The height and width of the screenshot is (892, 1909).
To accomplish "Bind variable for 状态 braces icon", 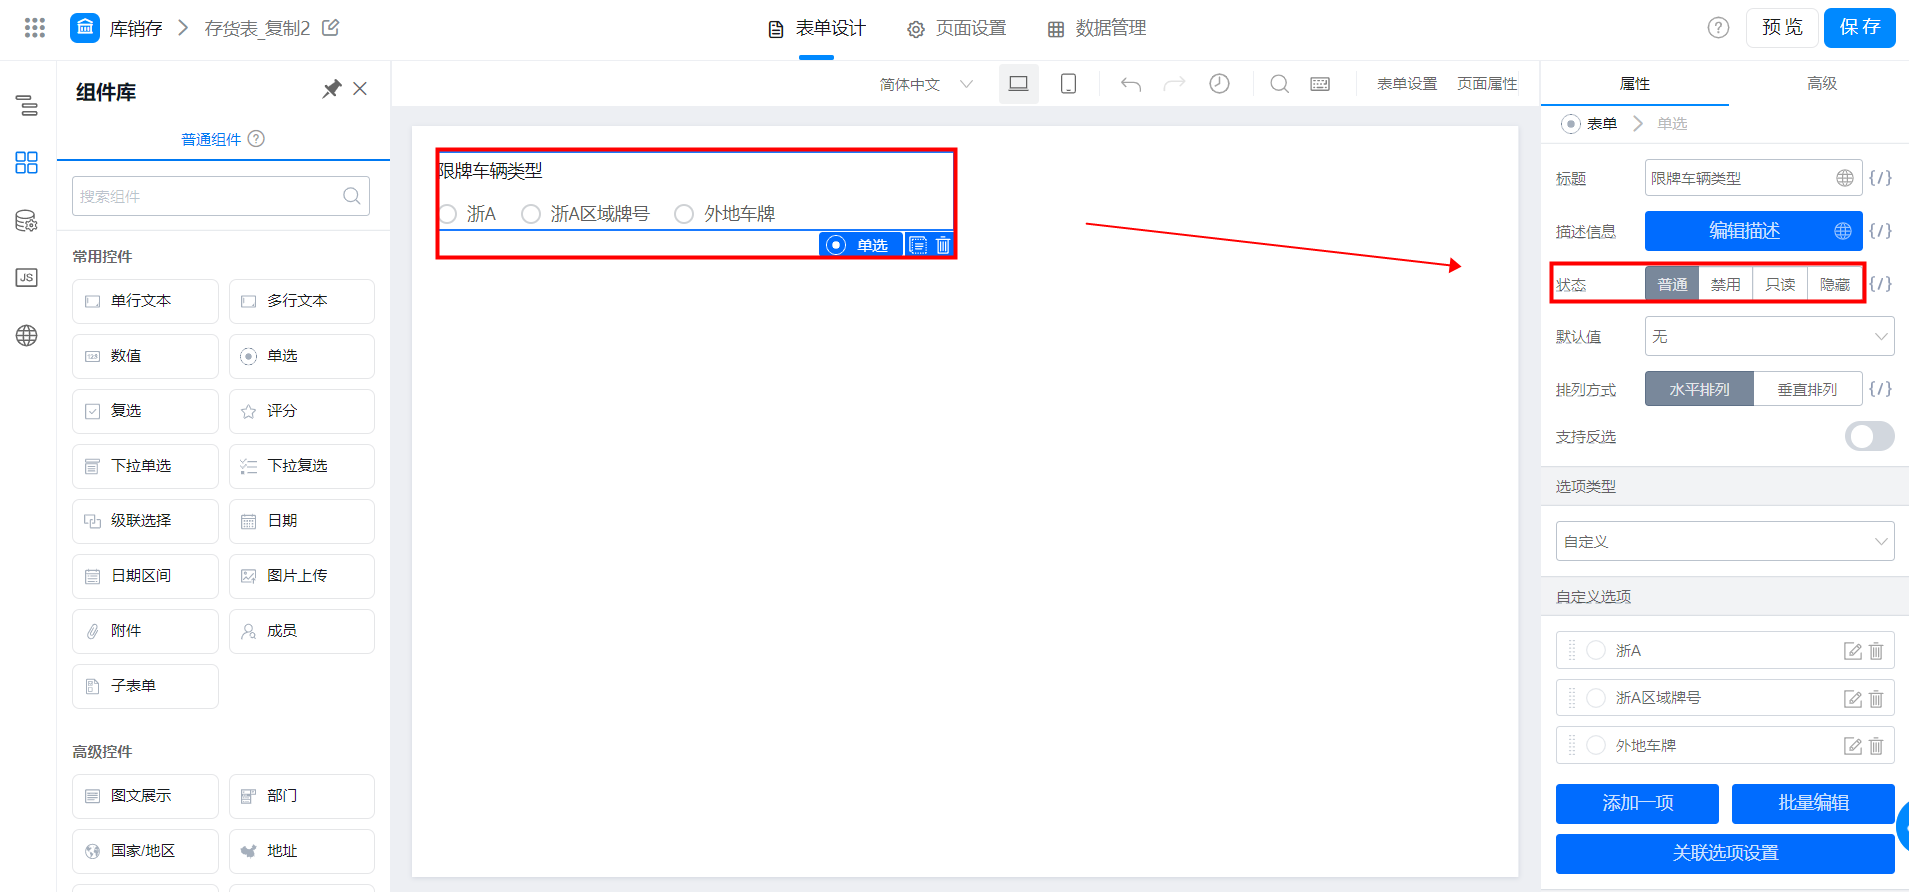I will [x=1880, y=284].
